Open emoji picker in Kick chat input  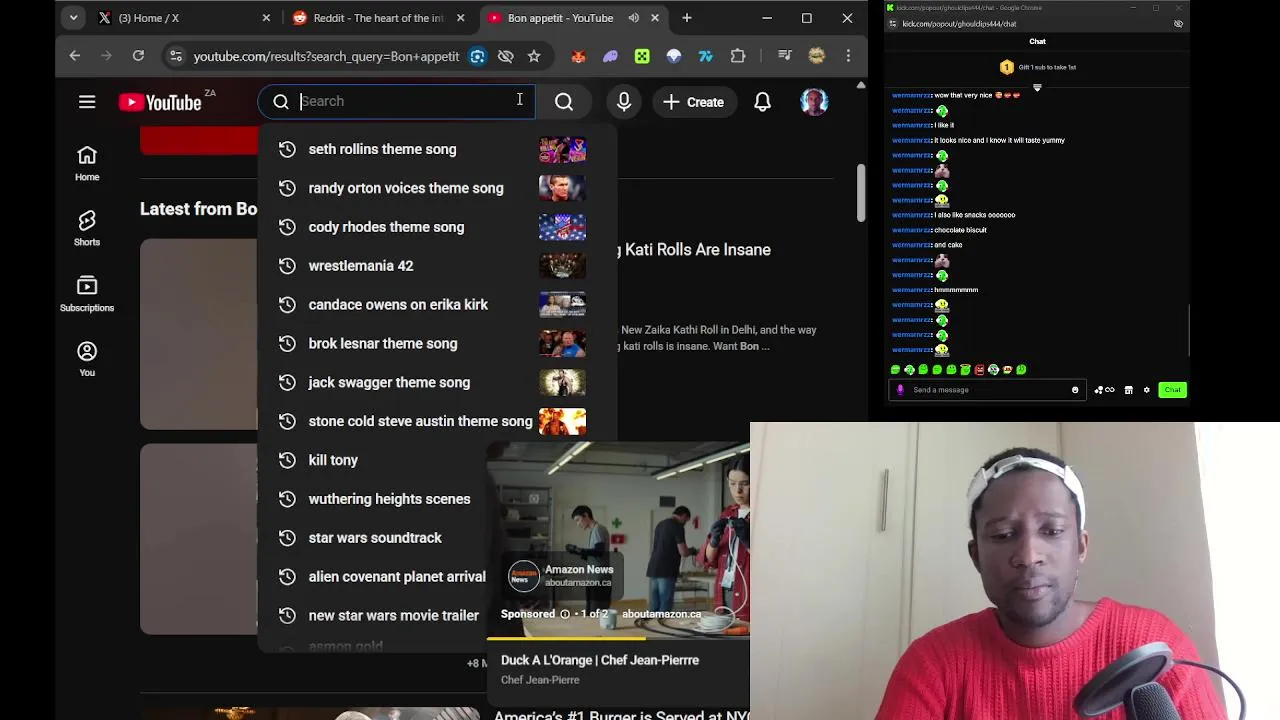pos(1075,390)
